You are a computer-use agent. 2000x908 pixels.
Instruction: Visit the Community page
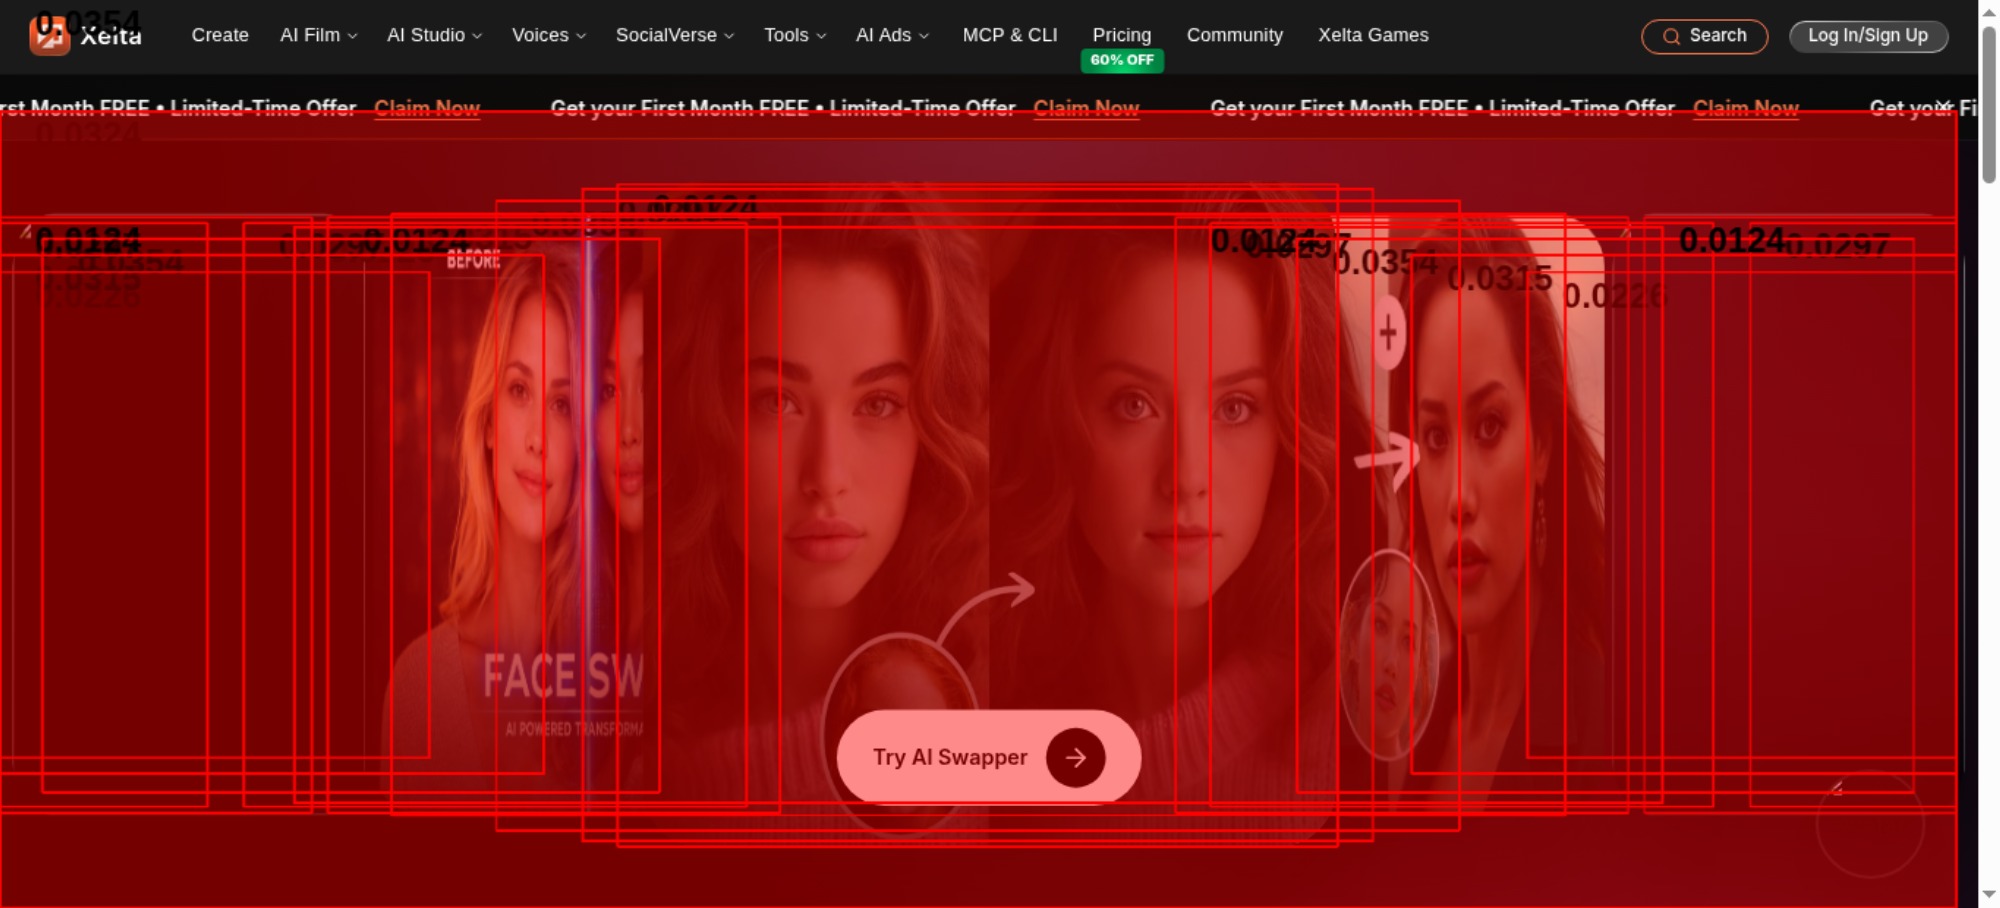[1235, 35]
